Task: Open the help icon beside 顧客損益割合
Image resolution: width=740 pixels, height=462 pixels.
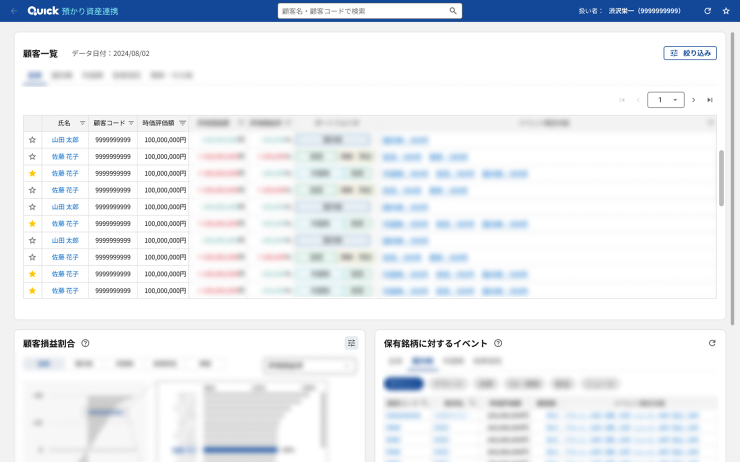Action: point(86,343)
